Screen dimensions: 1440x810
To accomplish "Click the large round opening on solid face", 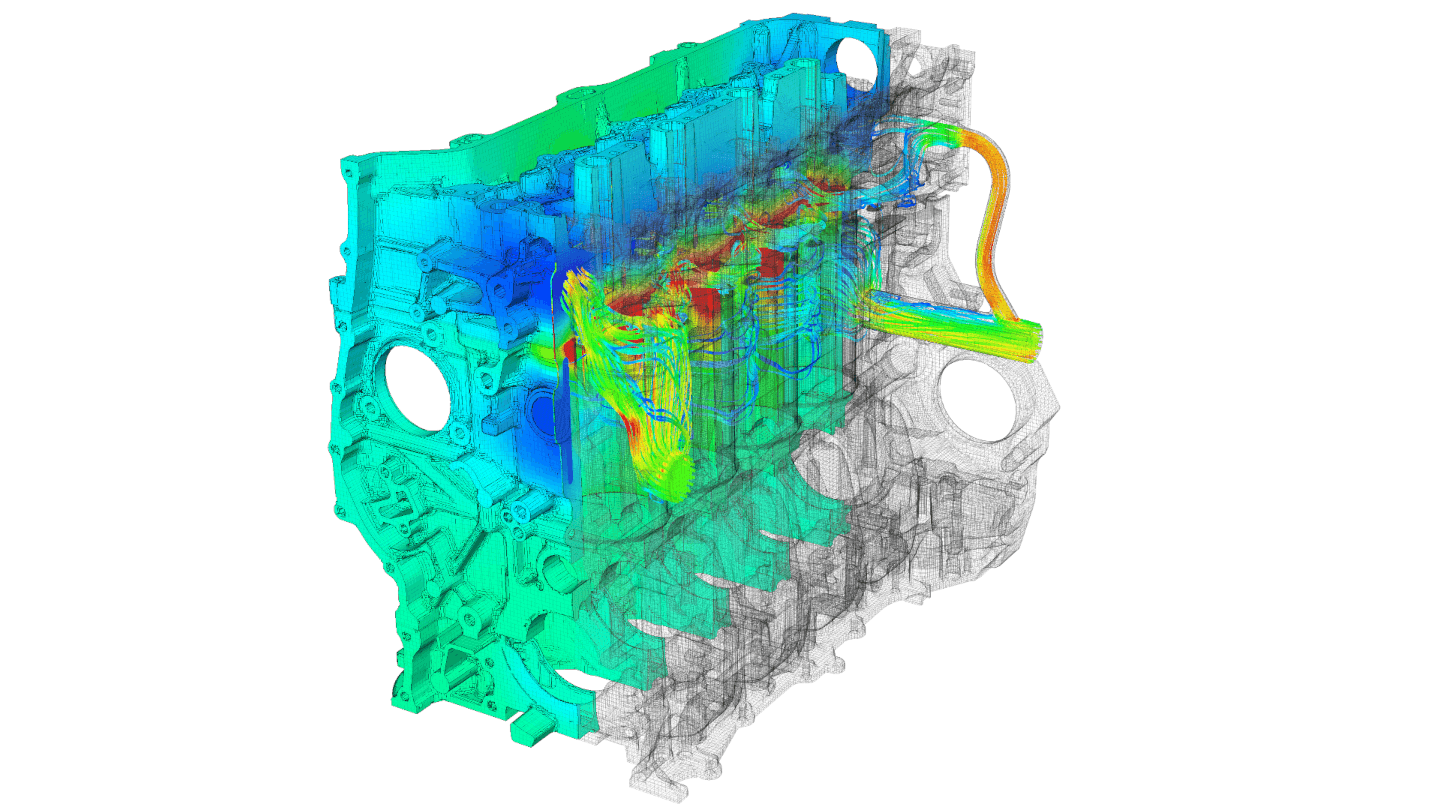I will (x=415, y=389).
